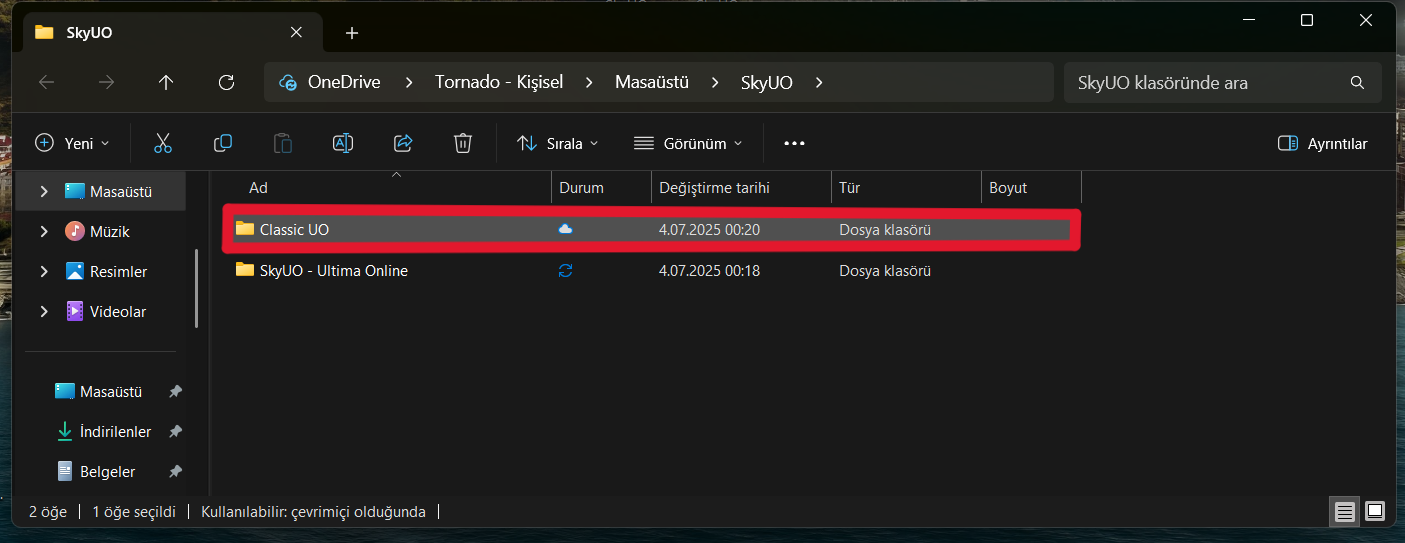Click the 4.07.2025 00:20 date cell
1405x543 pixels.
click(709, 229)
